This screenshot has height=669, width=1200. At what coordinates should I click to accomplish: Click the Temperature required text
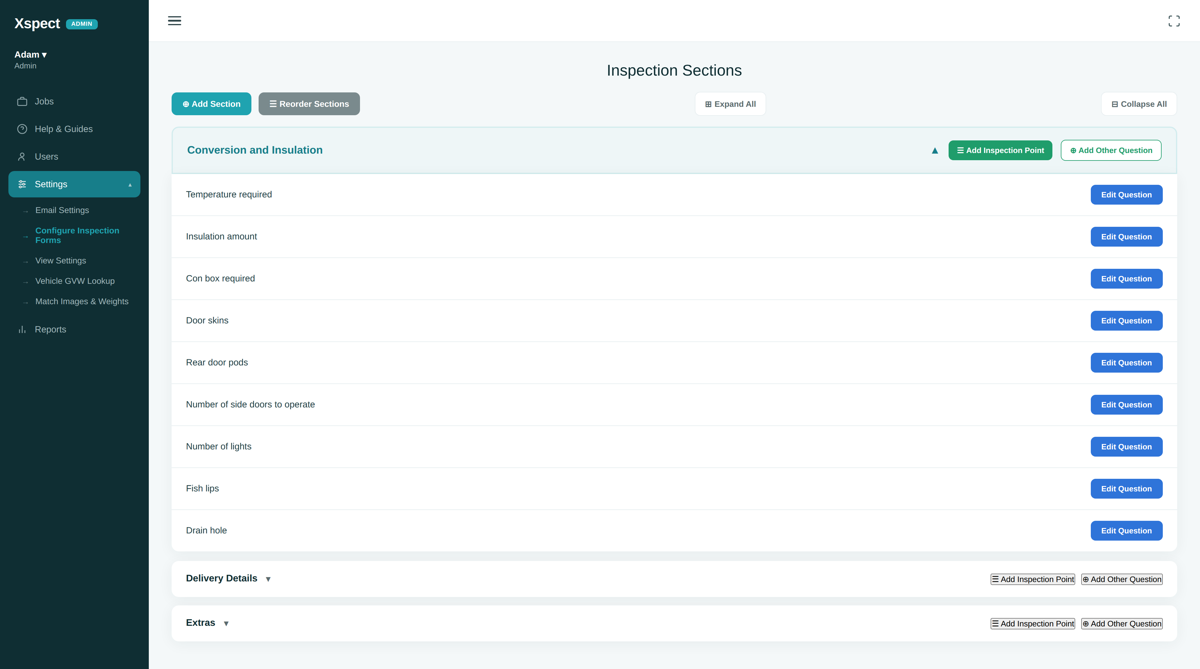pyautogui.click(x=229, y=195)
